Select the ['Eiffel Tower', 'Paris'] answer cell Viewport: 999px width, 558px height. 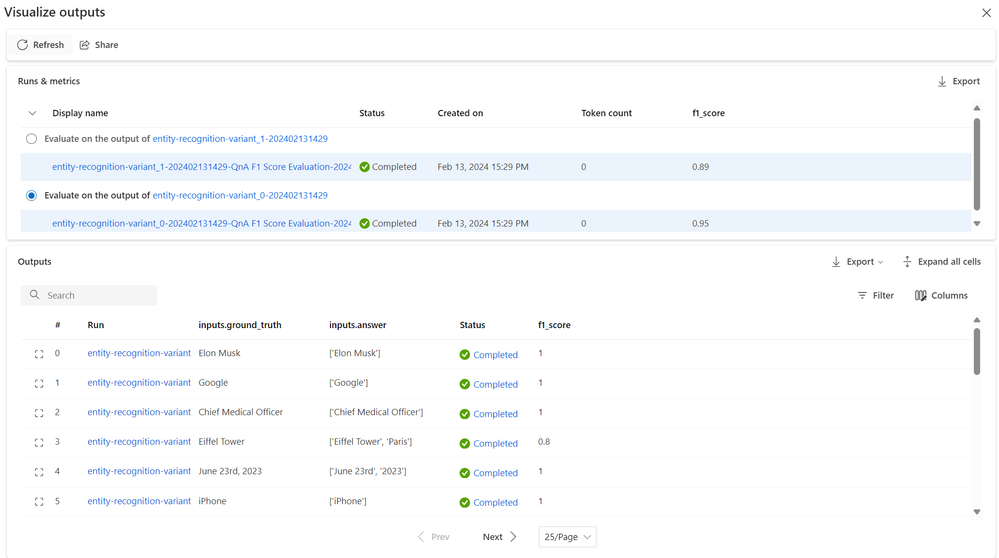click(370, 441)
